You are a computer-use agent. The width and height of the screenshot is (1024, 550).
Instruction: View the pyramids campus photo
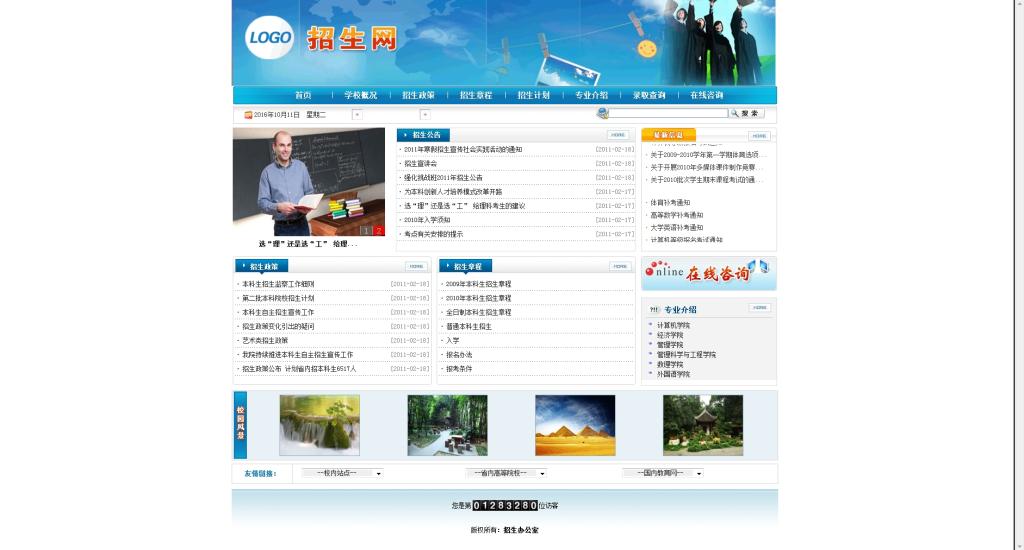click(575, 425)
